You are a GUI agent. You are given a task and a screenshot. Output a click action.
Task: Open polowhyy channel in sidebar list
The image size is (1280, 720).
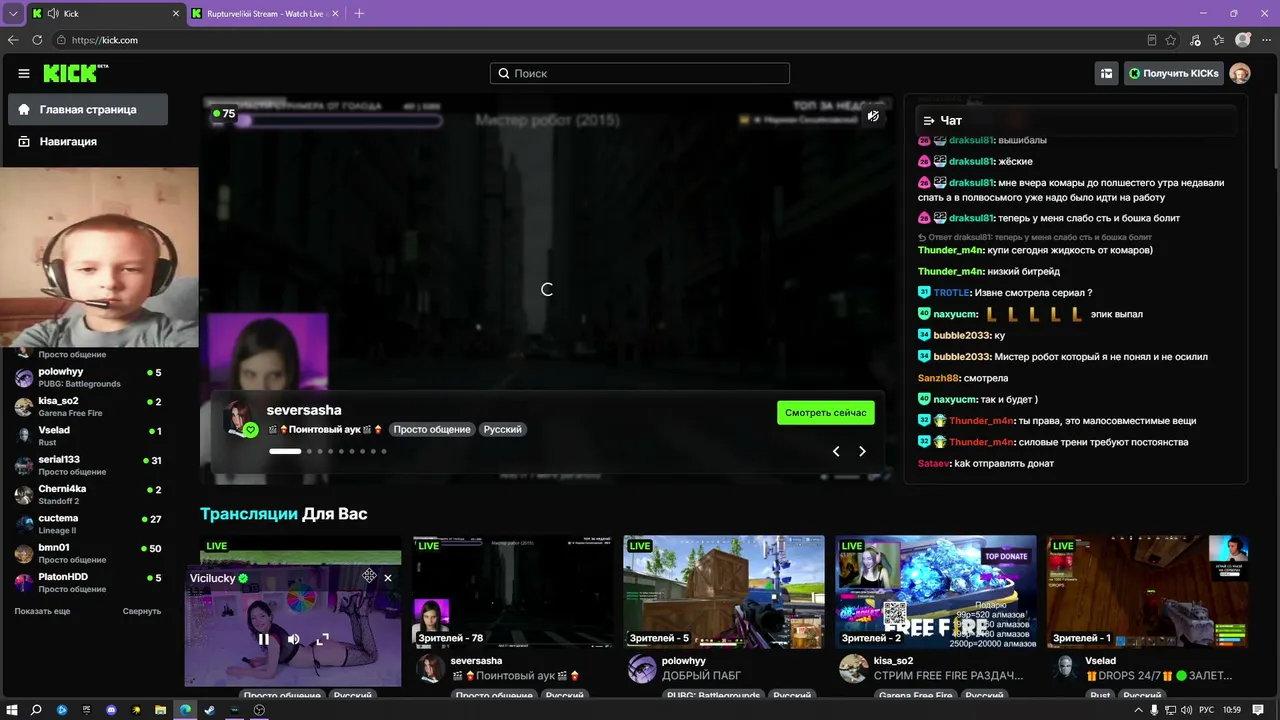[x=88, y=377]
